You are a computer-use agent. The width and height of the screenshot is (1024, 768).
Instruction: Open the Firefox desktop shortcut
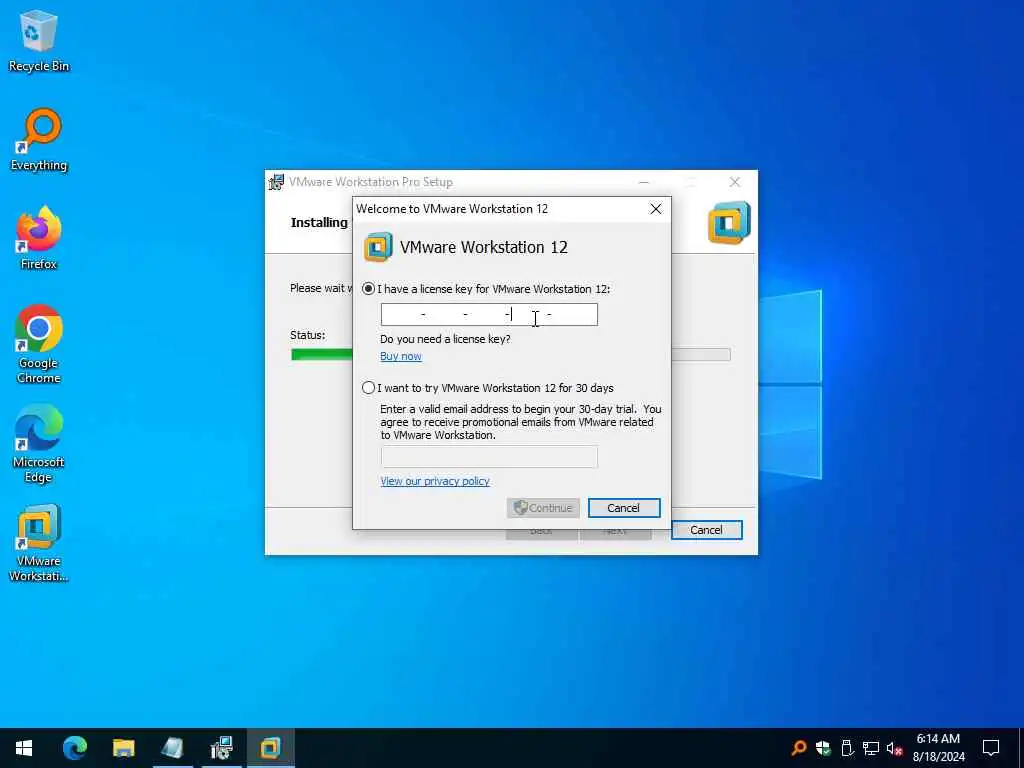(x=39, y=238)
